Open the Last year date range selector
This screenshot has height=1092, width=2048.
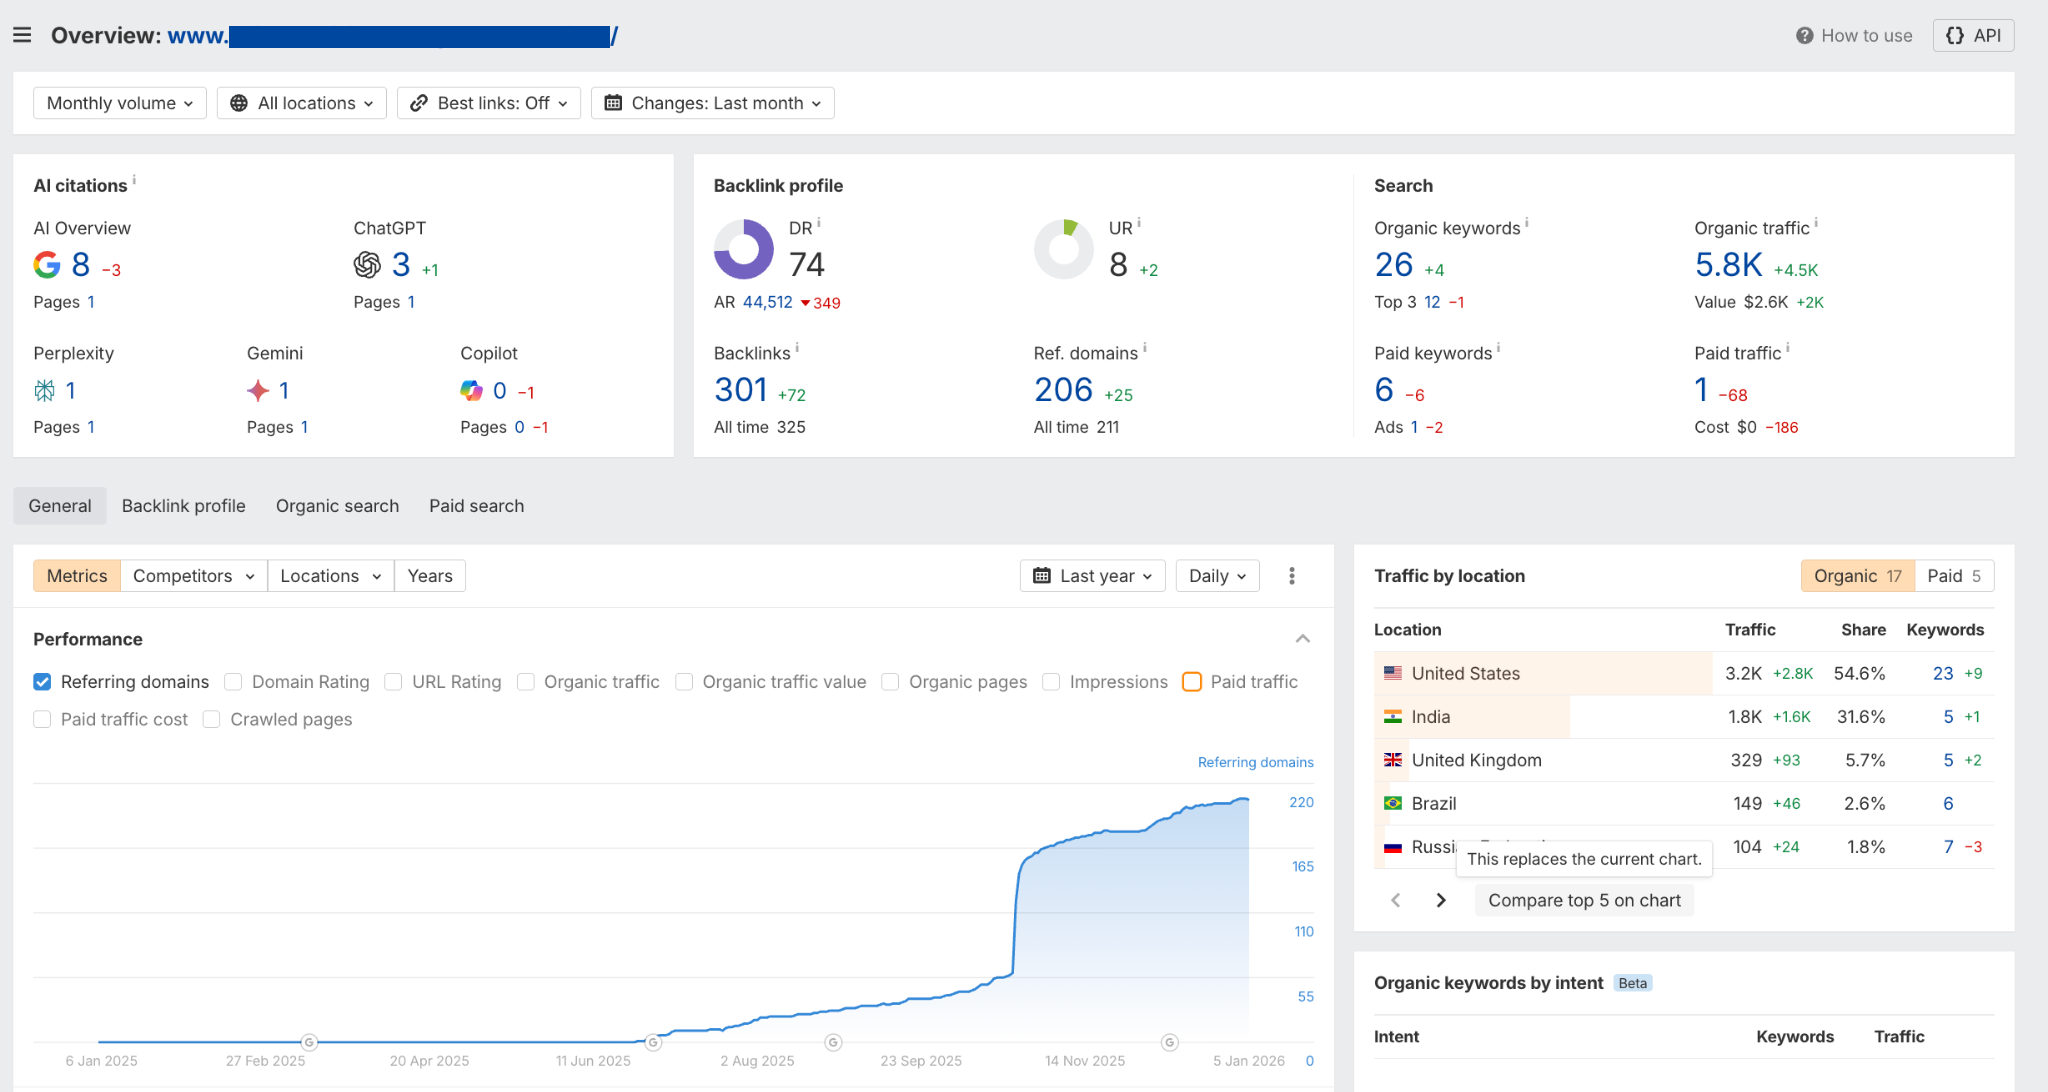point(1092,575)
